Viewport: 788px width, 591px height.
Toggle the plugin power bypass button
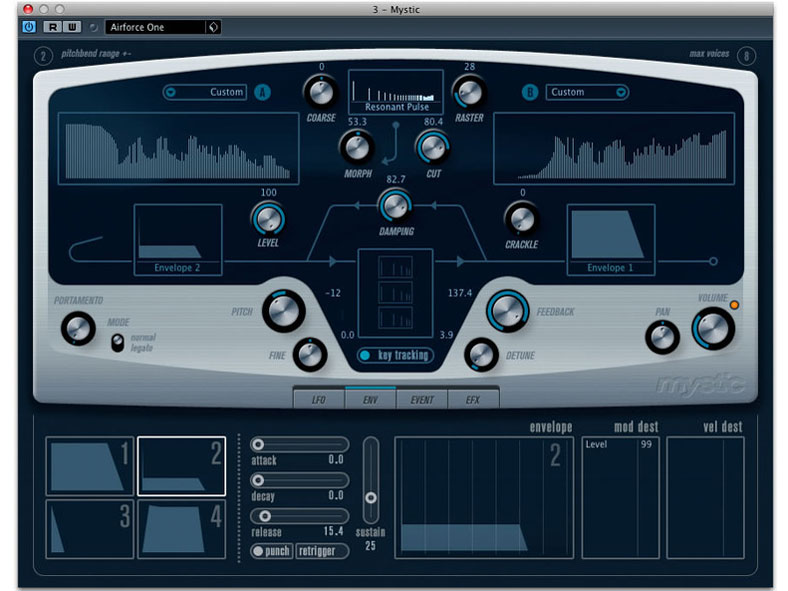click(x=29, y=27)
